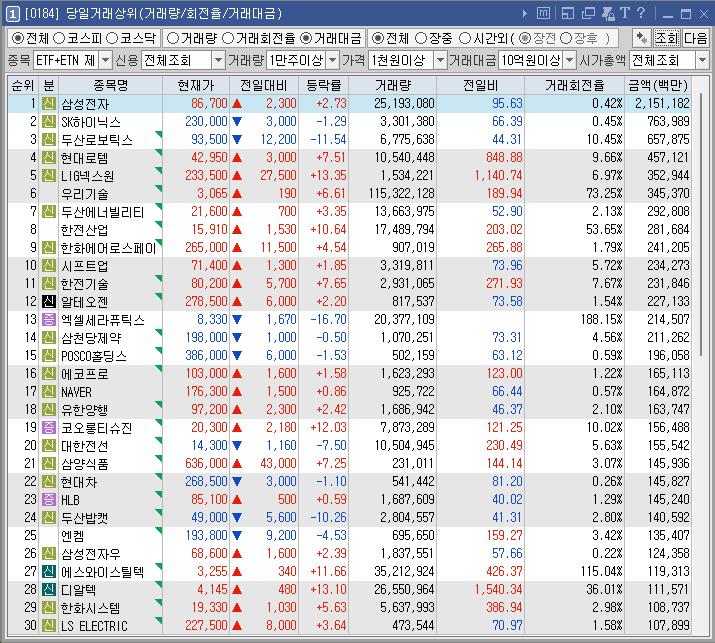Select the 코스닥 radio button

[x=112, y=38]
